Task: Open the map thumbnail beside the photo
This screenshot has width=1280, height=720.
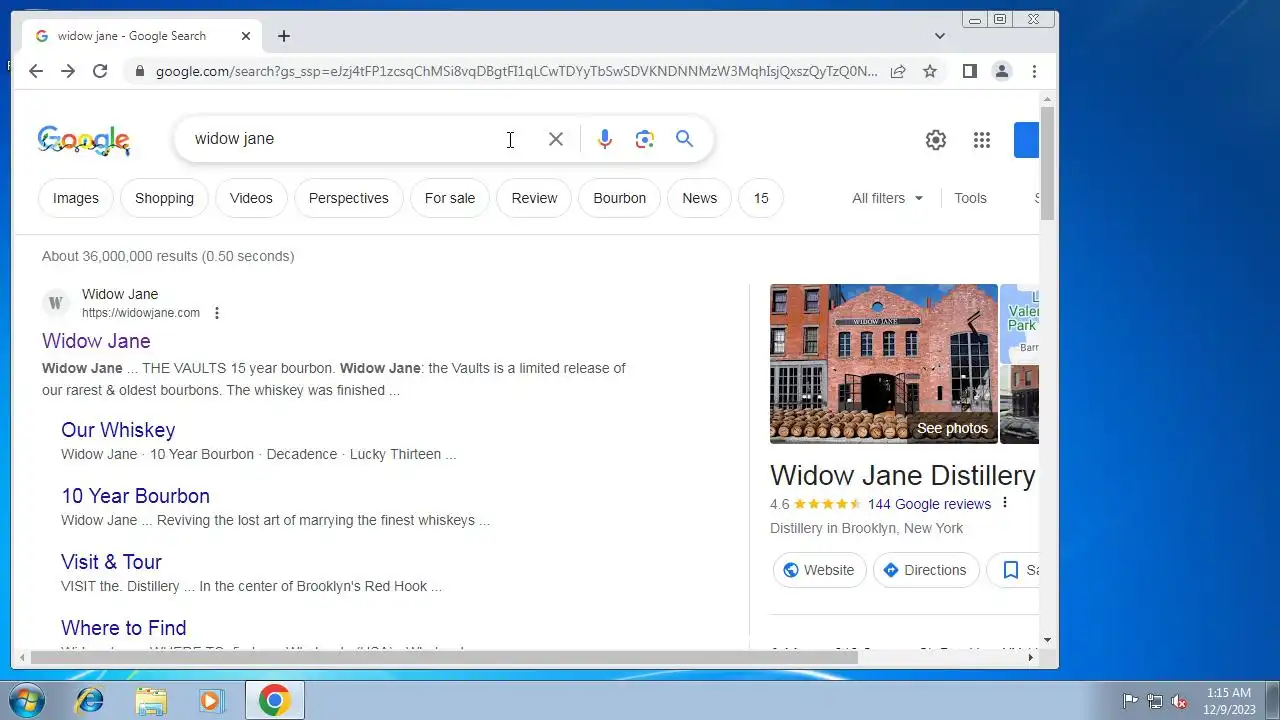Action: (x=1020, y=323)
